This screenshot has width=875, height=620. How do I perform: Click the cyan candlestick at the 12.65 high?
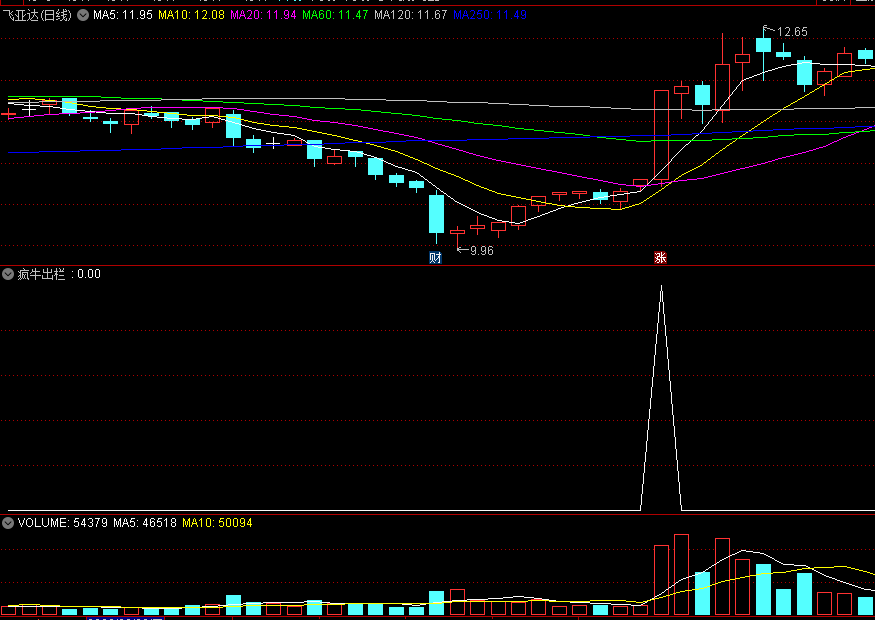(x=763, y=45)
